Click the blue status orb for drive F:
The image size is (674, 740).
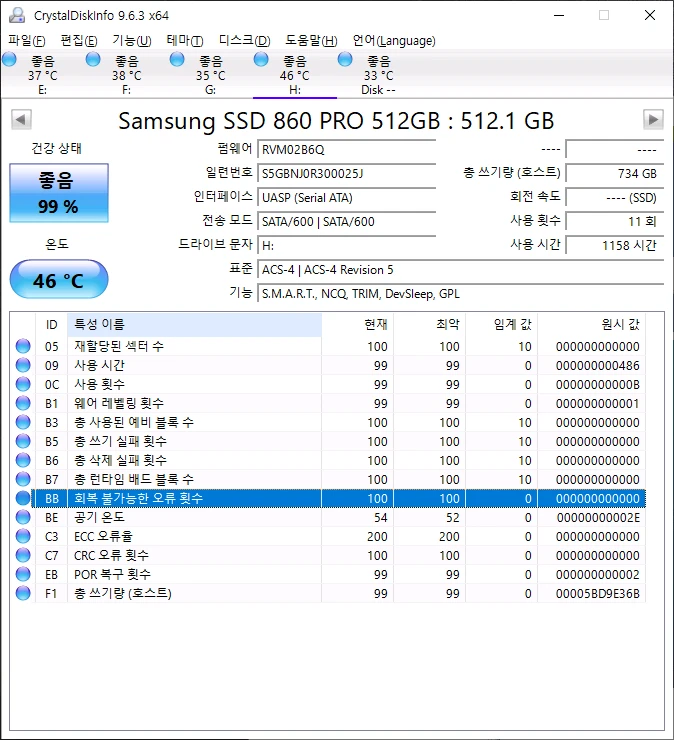[x=93, y=59]
